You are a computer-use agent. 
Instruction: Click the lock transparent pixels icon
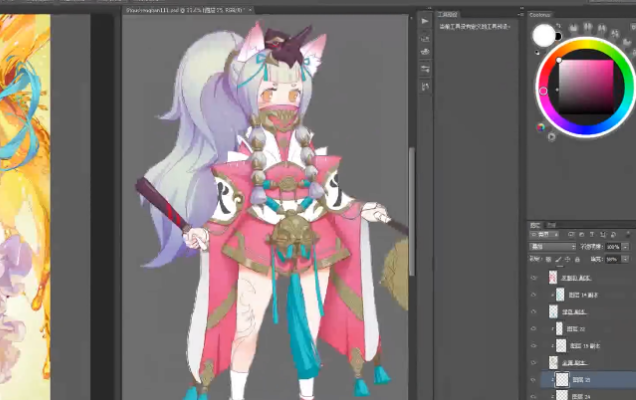pos(548,259)
